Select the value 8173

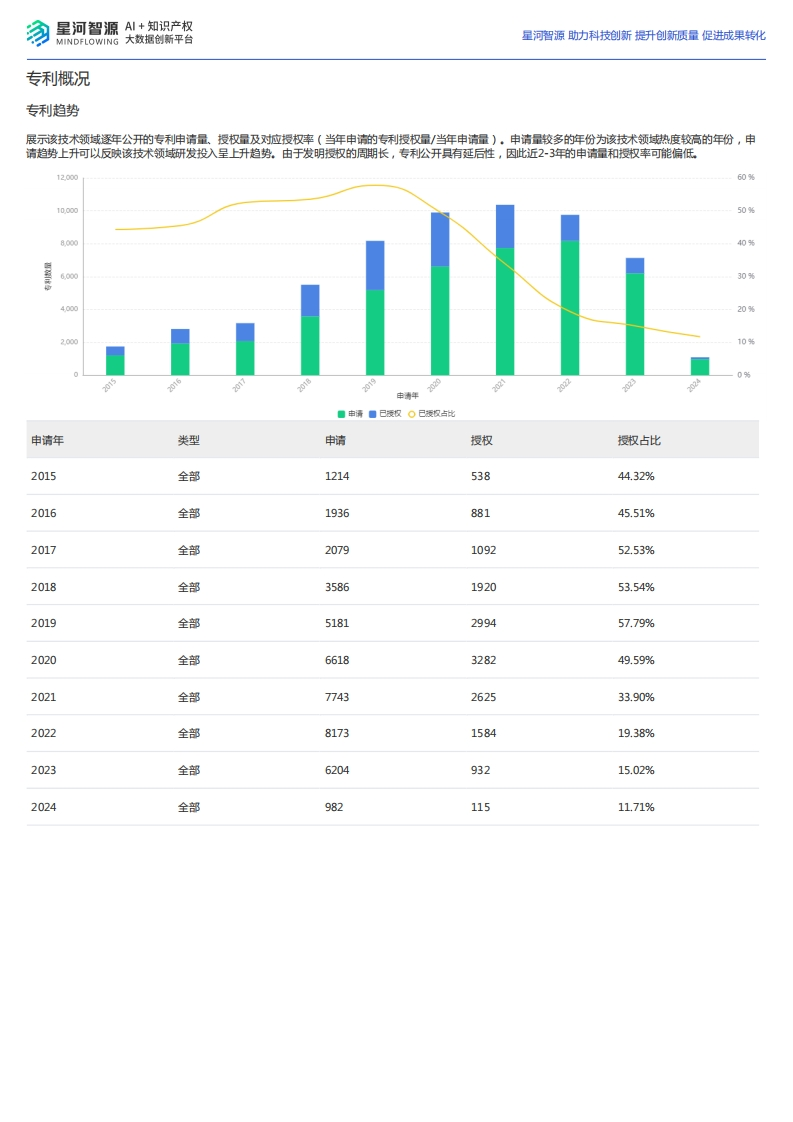point(337,733)
